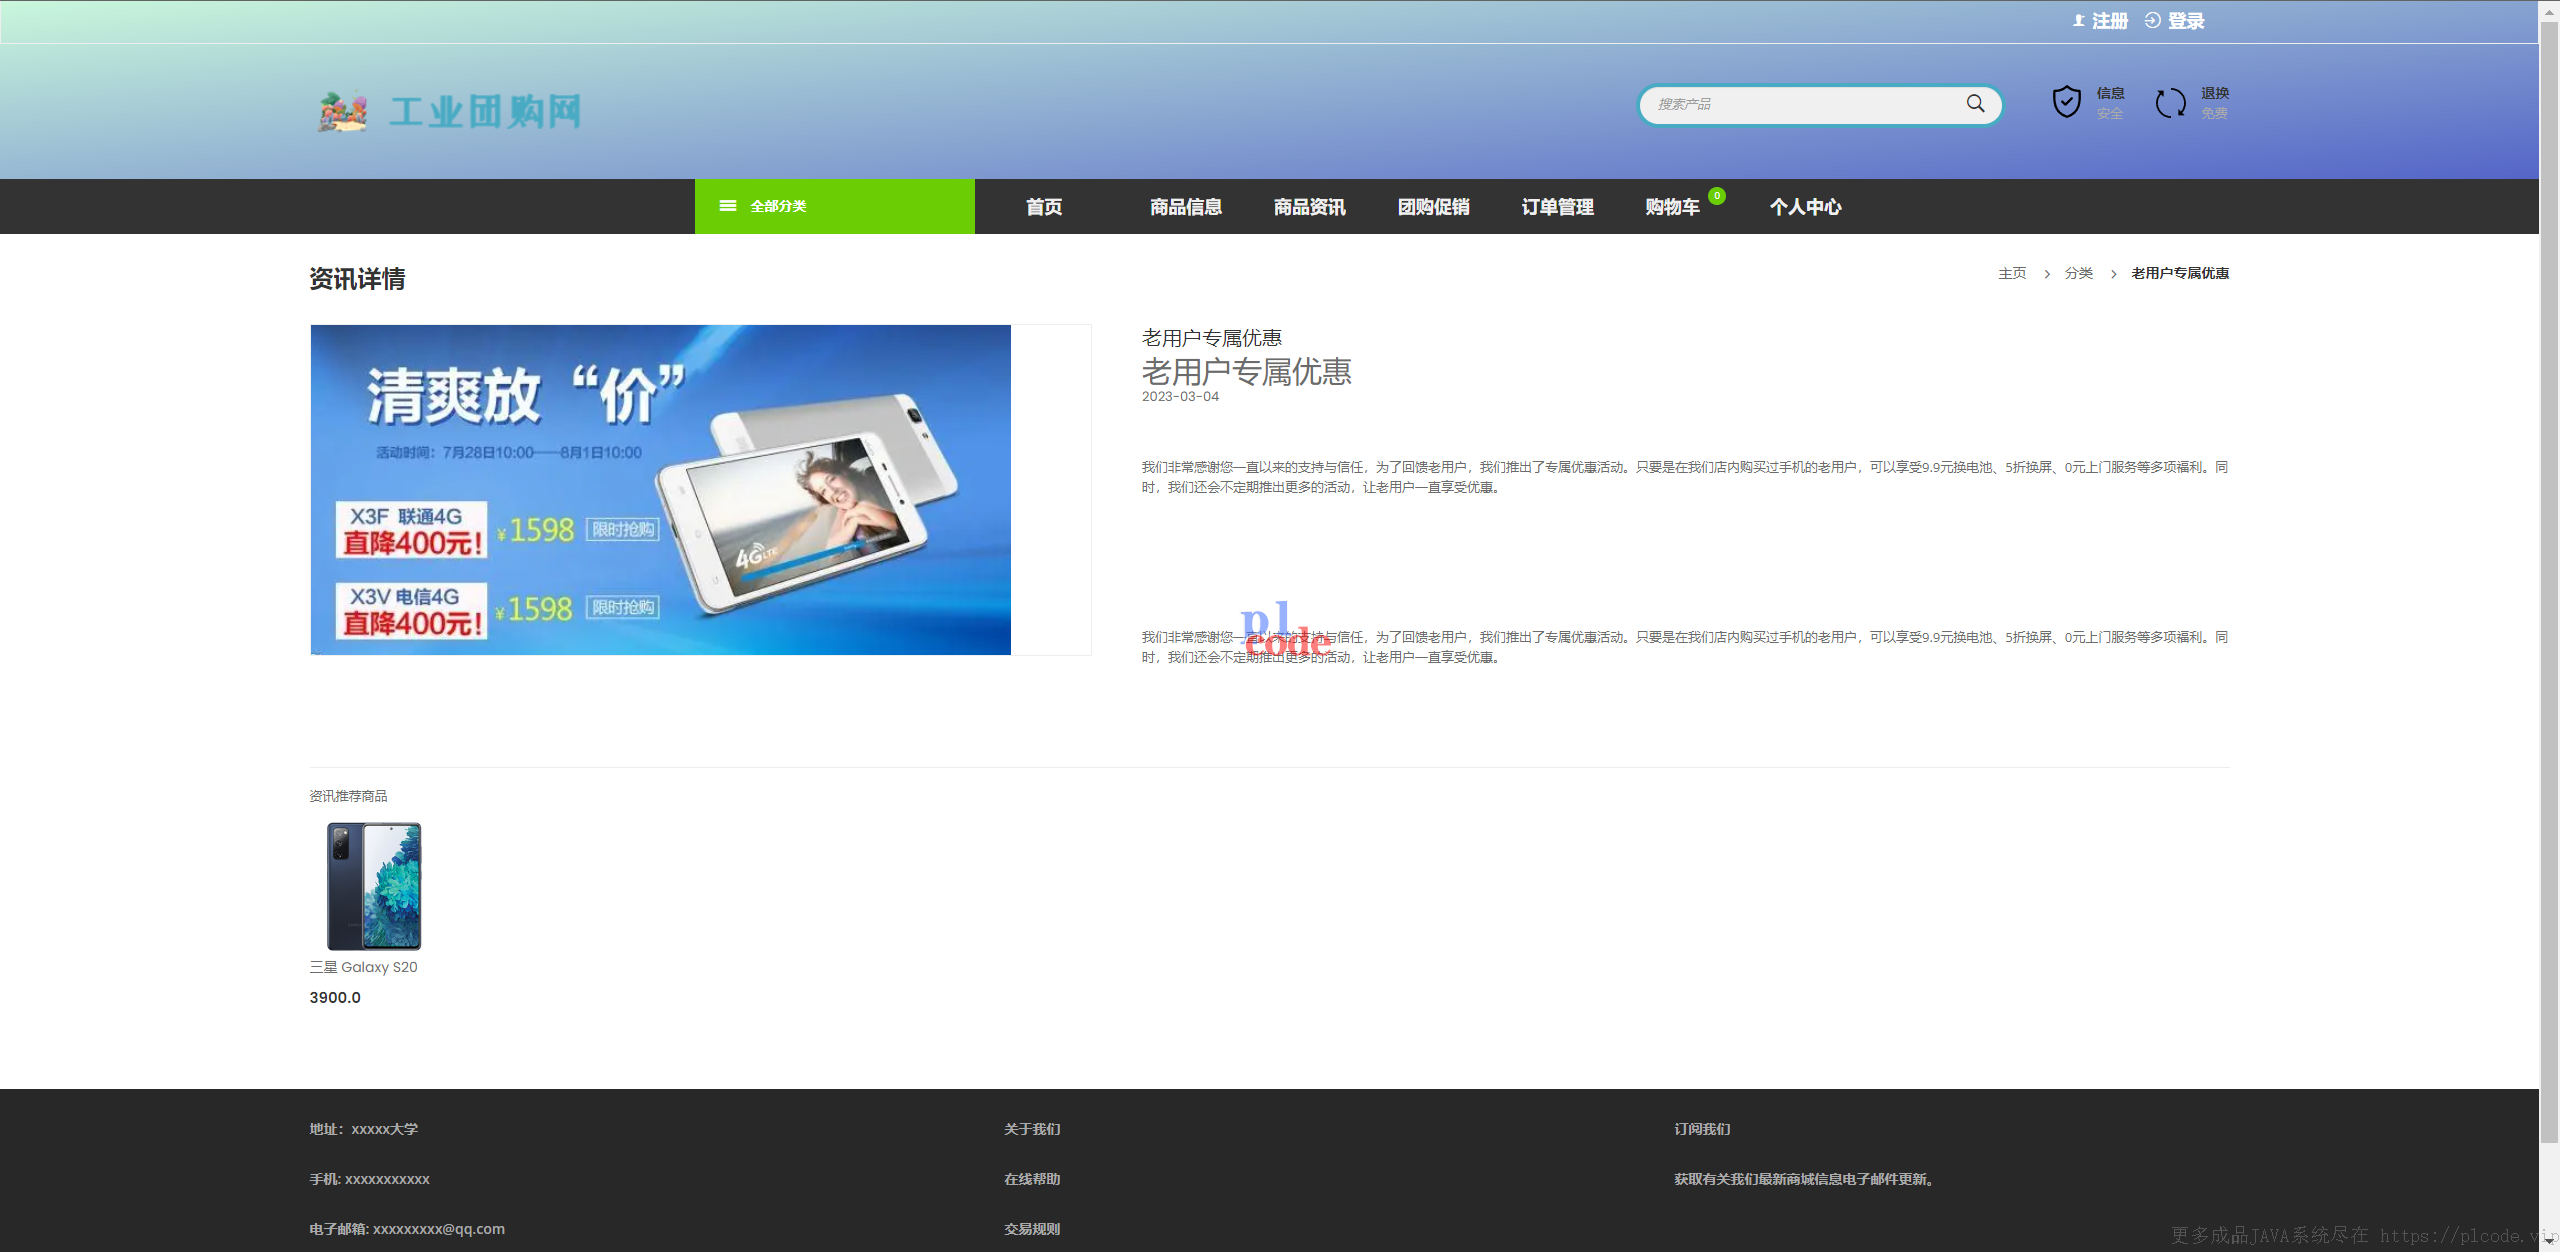Click the large 老用户专属优惠 heading
2560x1252 pixels.
point(1247,372)
